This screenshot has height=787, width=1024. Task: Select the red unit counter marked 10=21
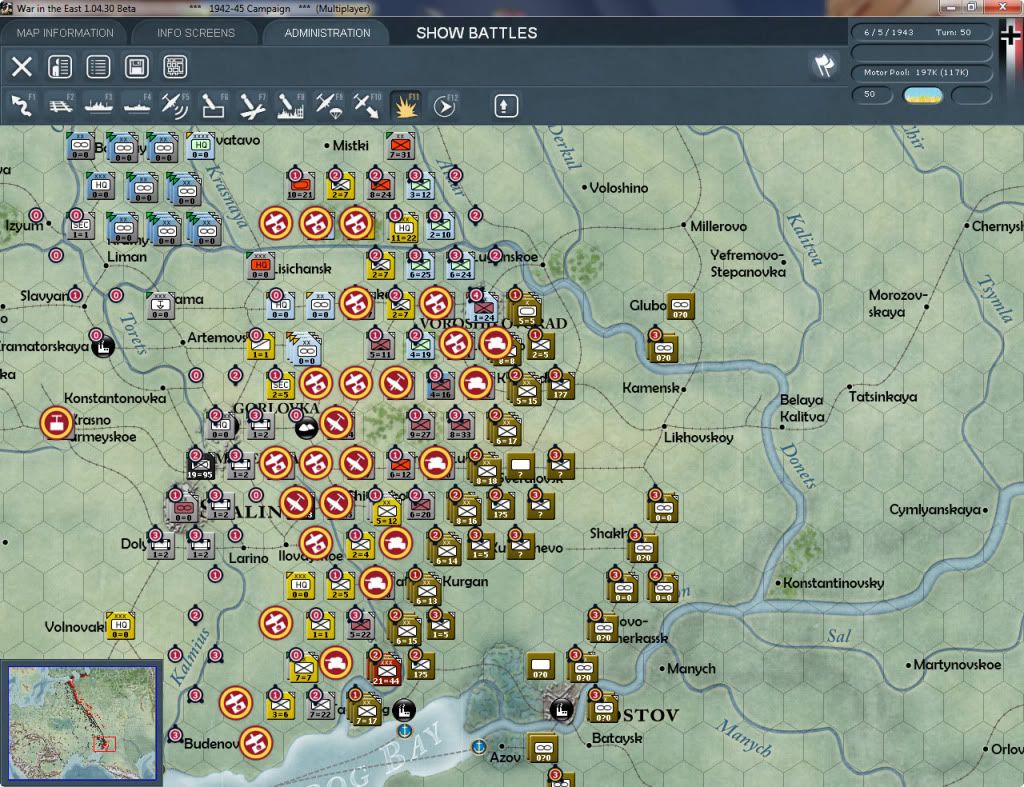(300, 185)
